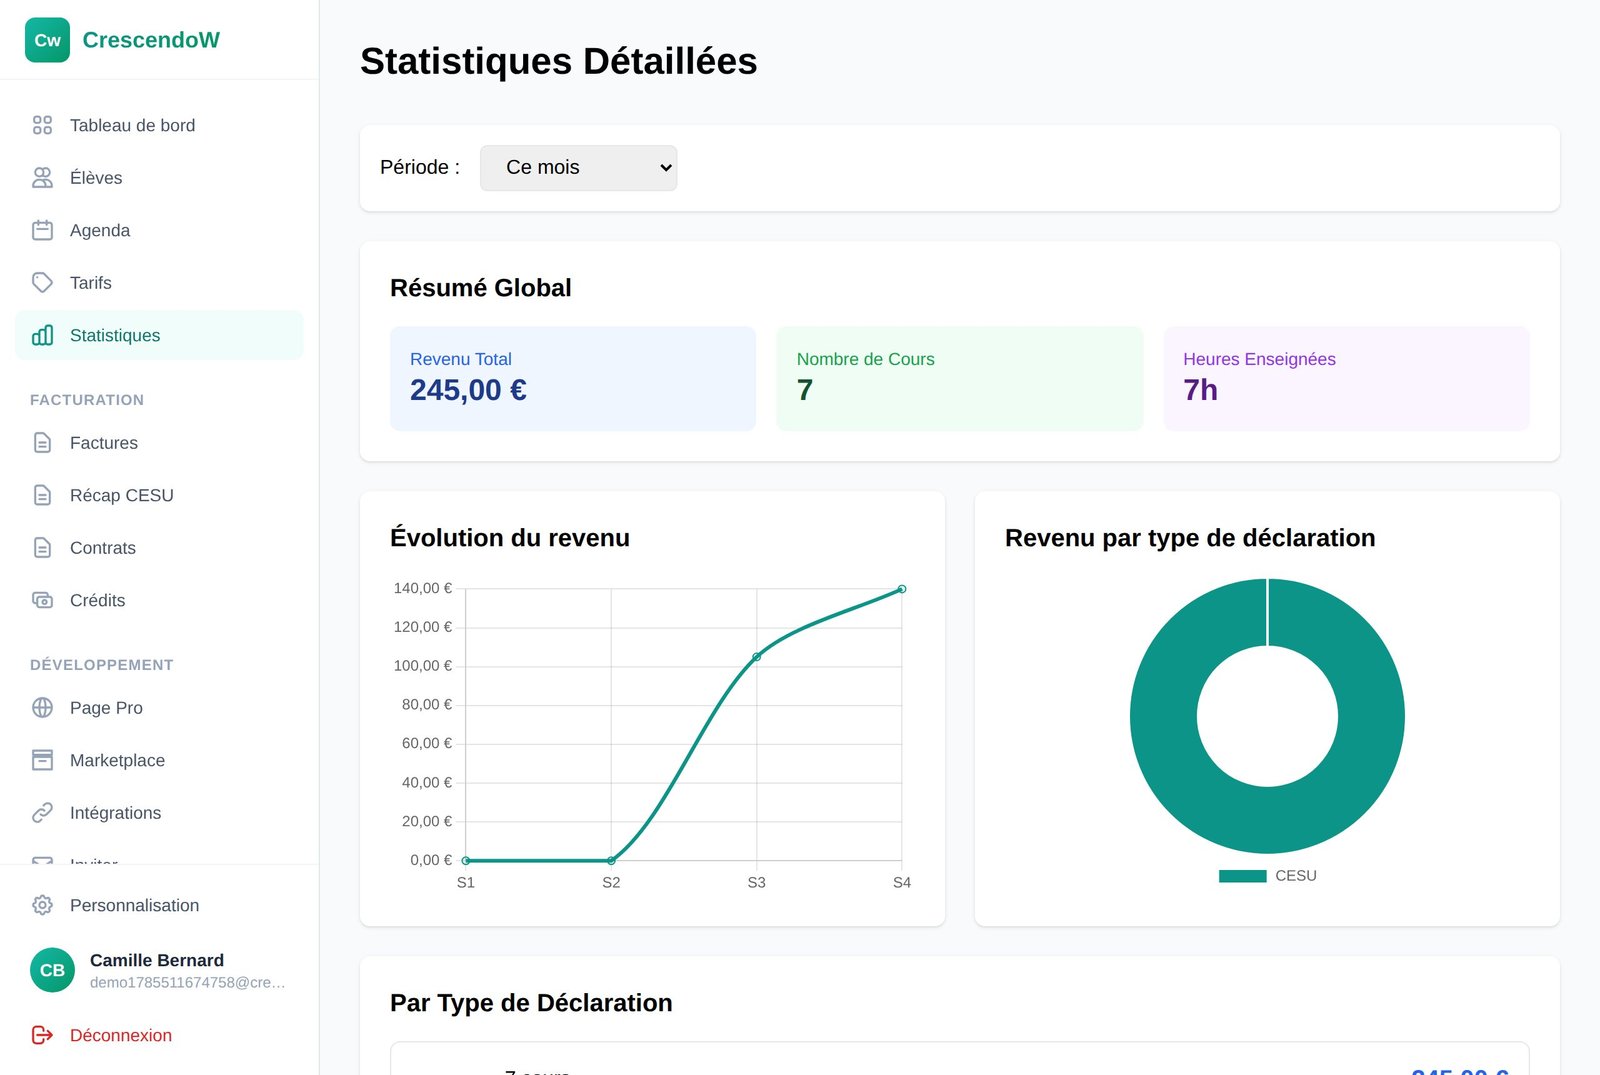Click the S4 data point on revenue line
Screen dimensions: 1600x1075
coord(902,589)
